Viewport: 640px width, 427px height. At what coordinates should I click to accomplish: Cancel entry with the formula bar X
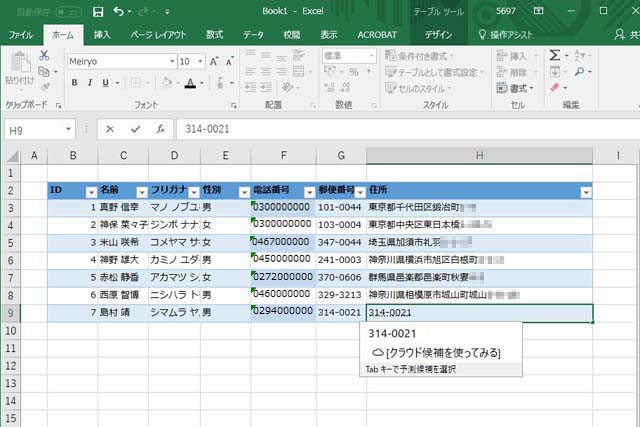pos(110,129)
